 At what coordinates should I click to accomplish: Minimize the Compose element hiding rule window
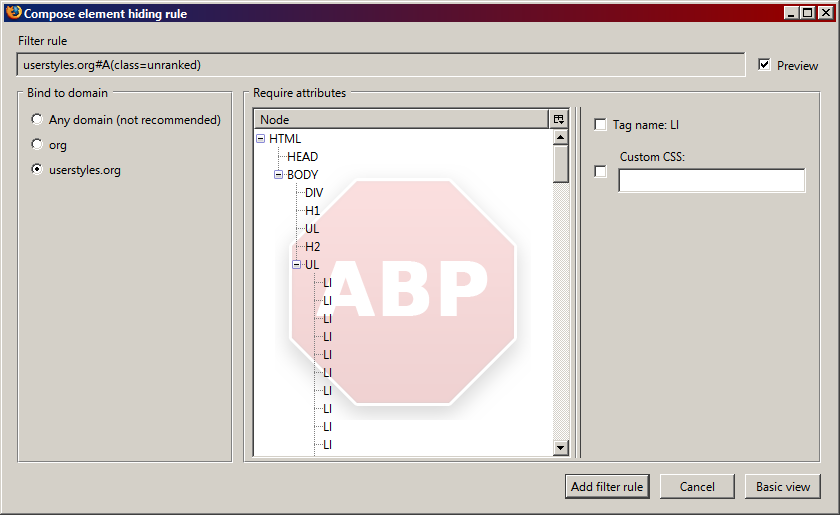tap(791, 12)
